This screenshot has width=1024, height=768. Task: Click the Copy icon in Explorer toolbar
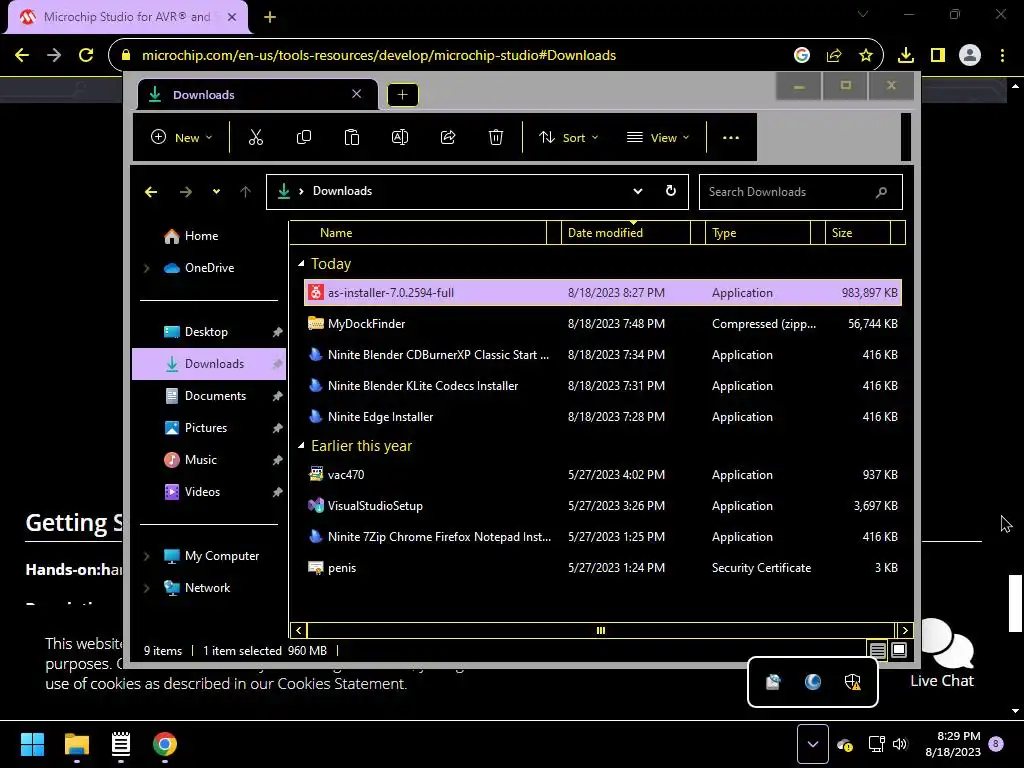tap(304, 137)
